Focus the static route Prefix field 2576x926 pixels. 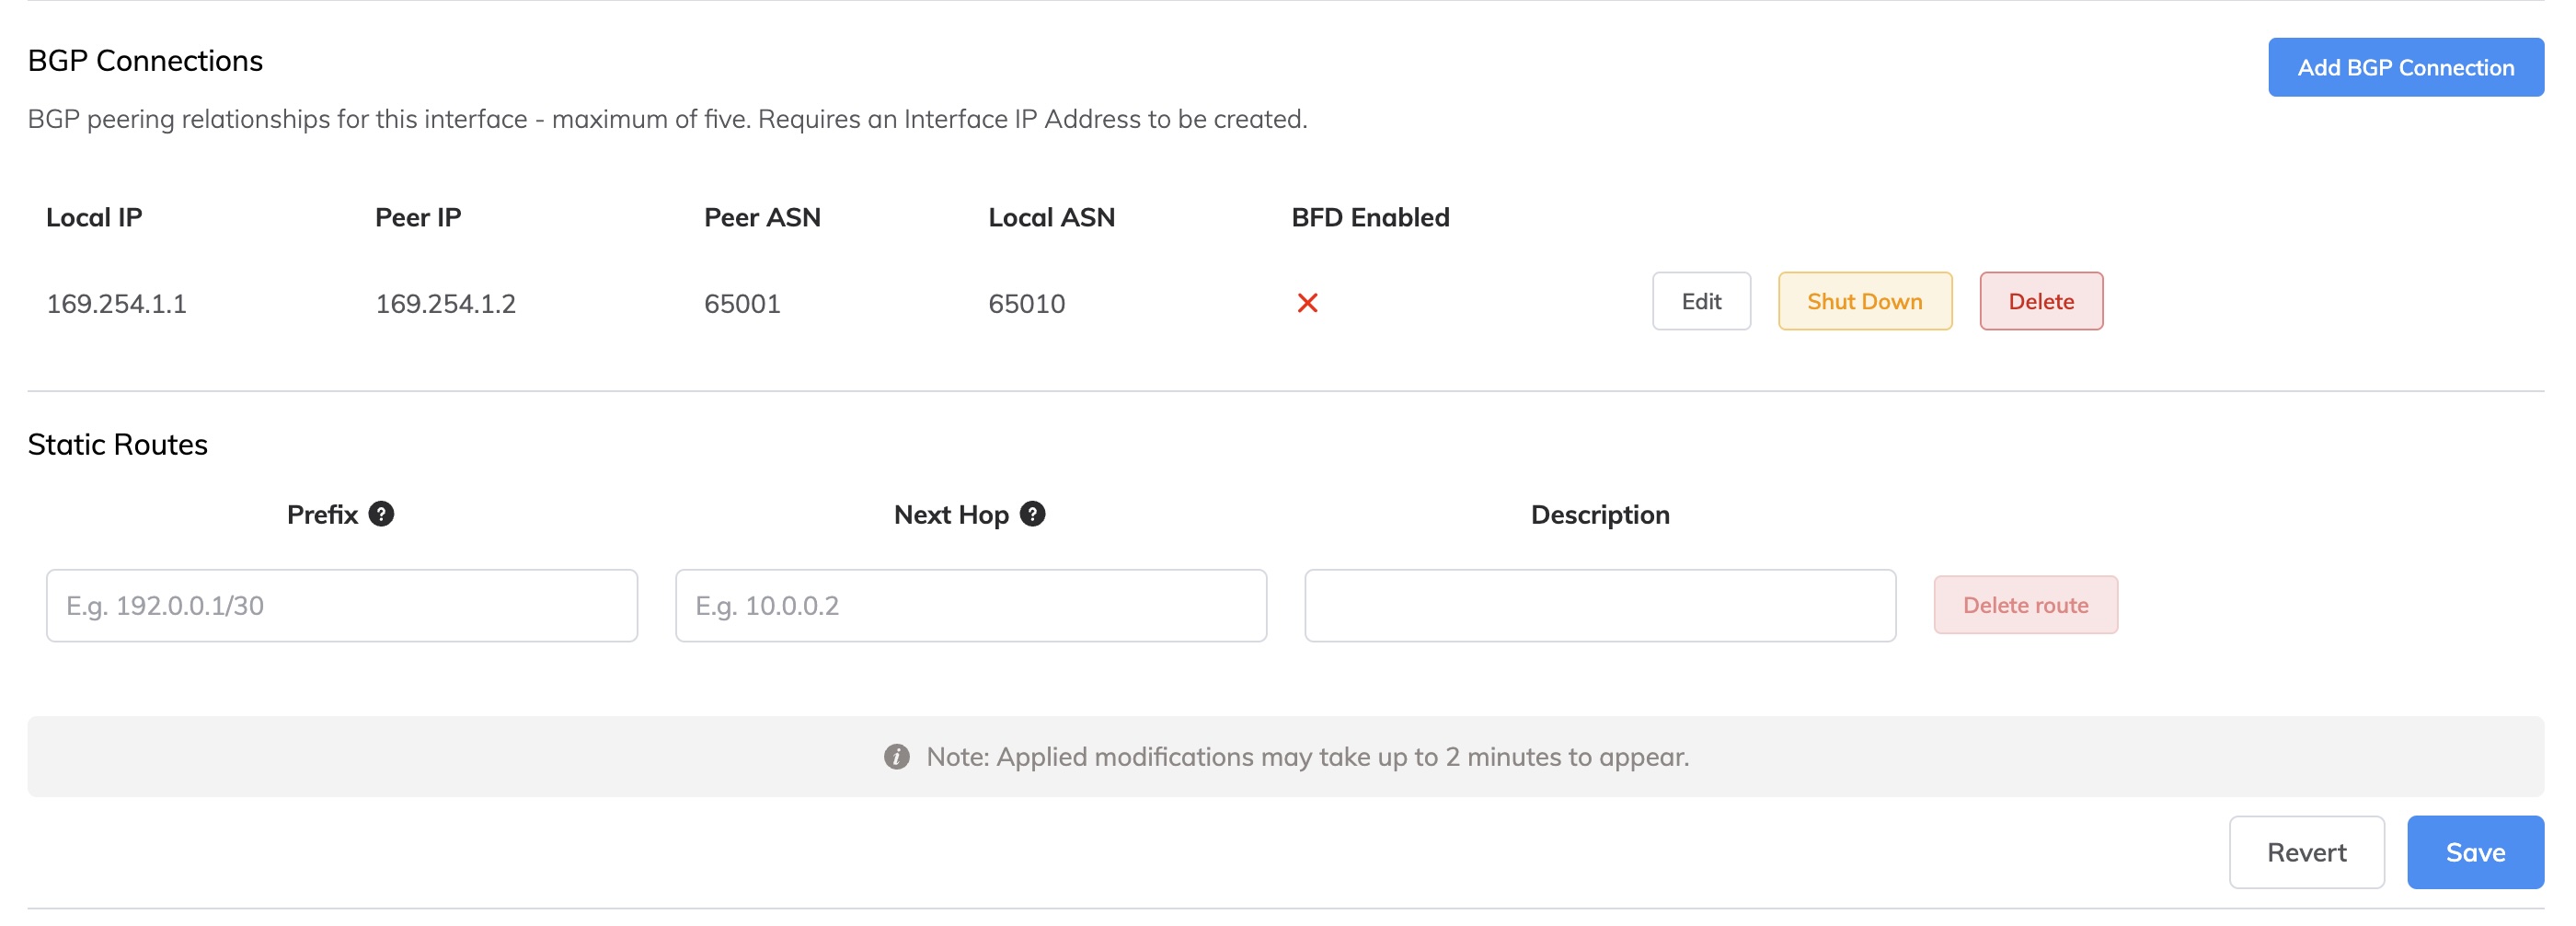click(x=341, y=606)
